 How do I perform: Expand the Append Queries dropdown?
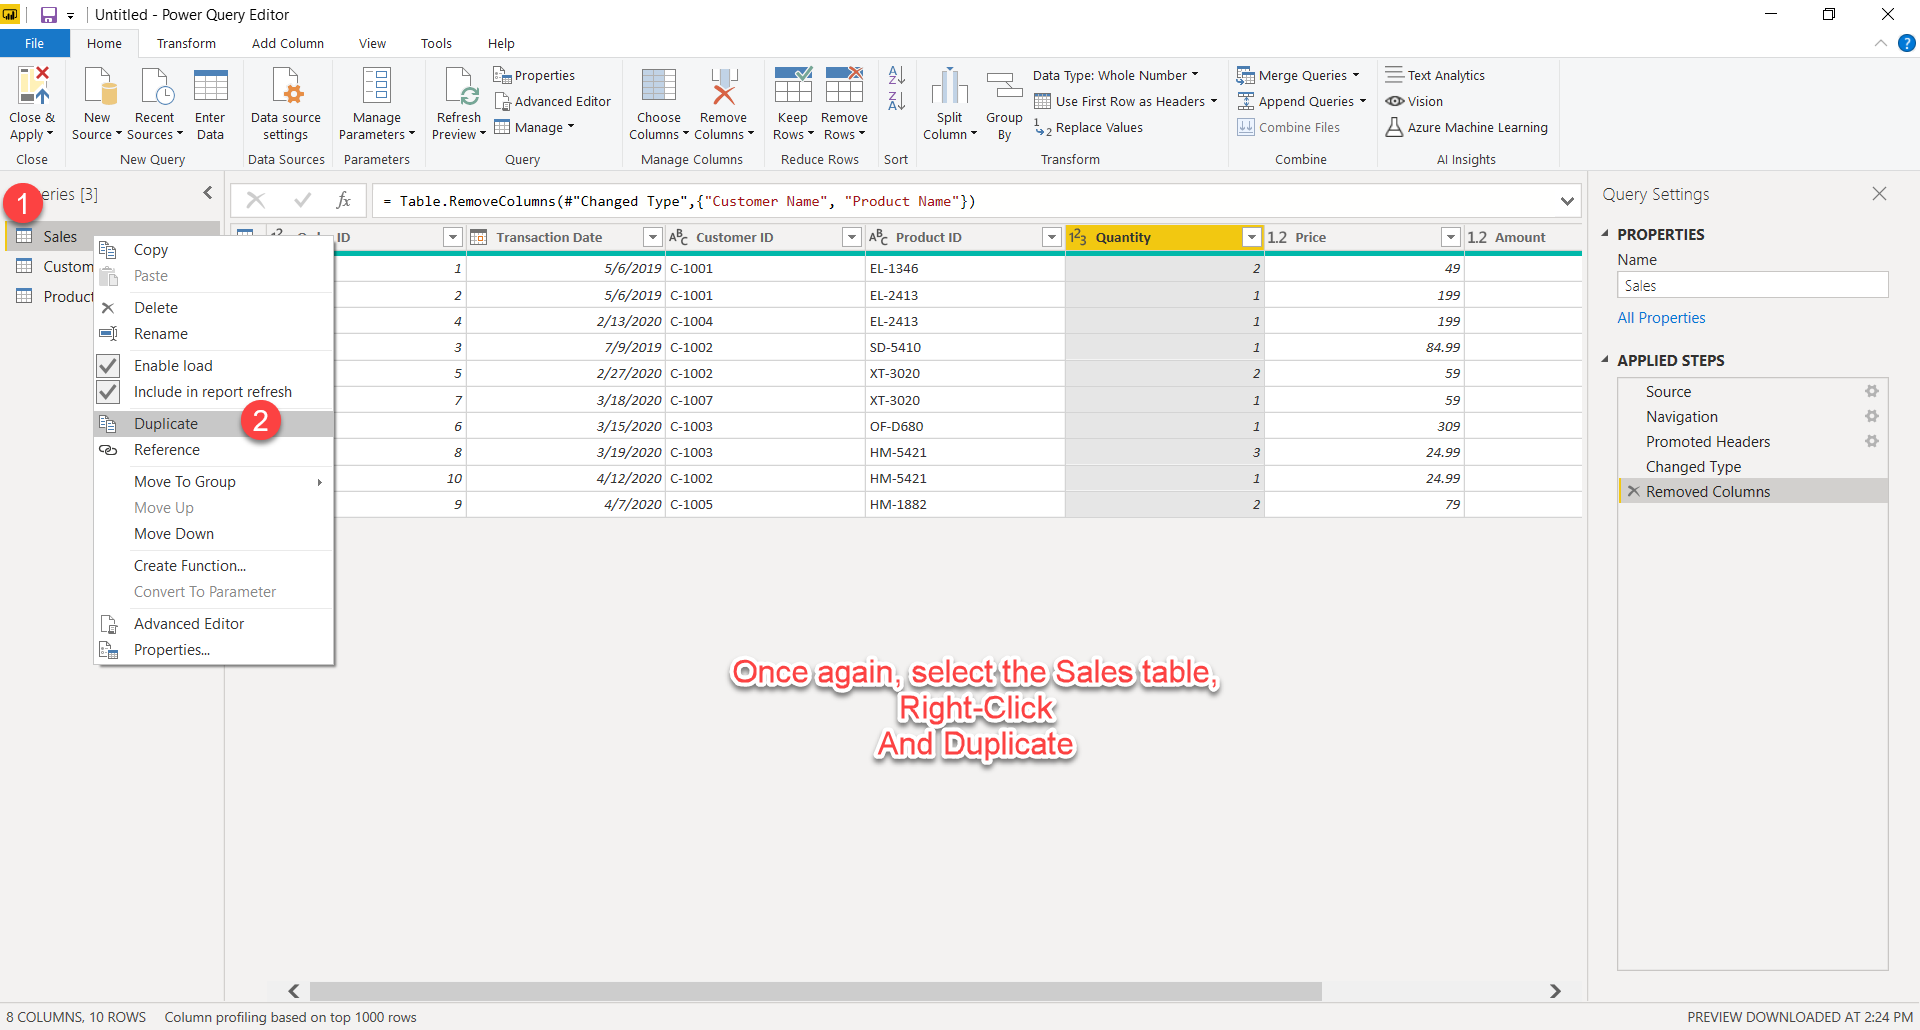pos(1363,101)
